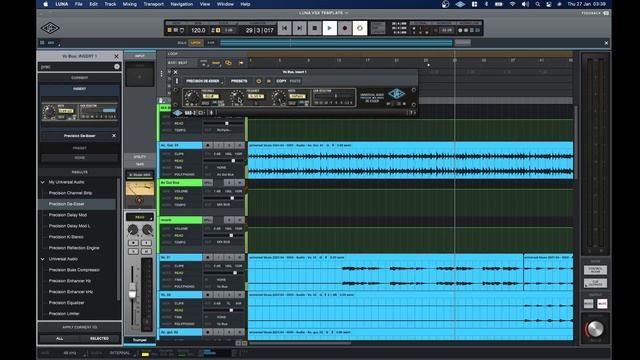Close the floating De-Esser plugin window
Viewport: 640px width, 360px height.
click(176, 72)
